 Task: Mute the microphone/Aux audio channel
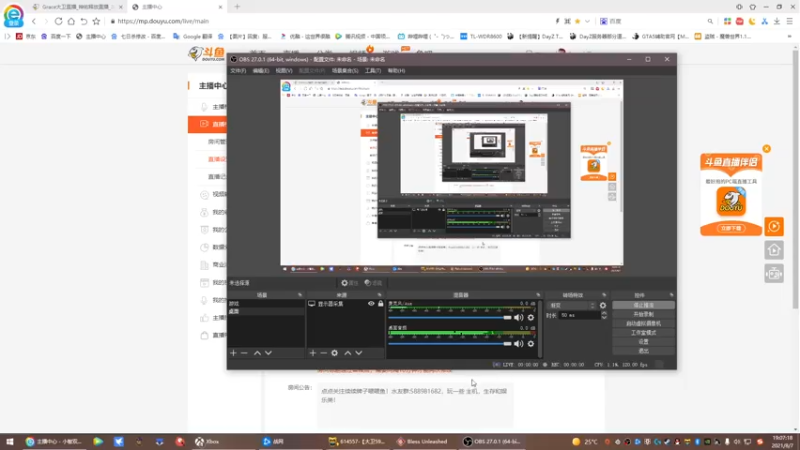click(x=519, y=317)
